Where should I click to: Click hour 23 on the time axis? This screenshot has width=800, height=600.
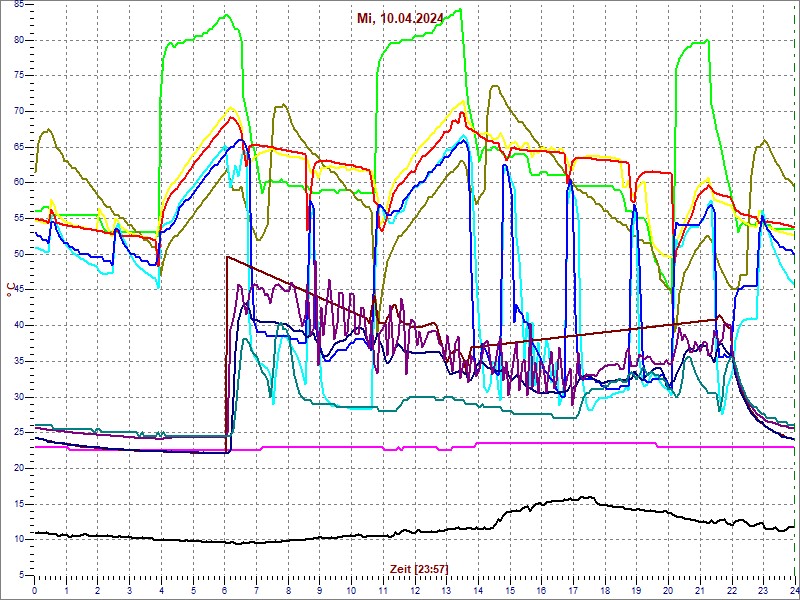tap(763, 590)
